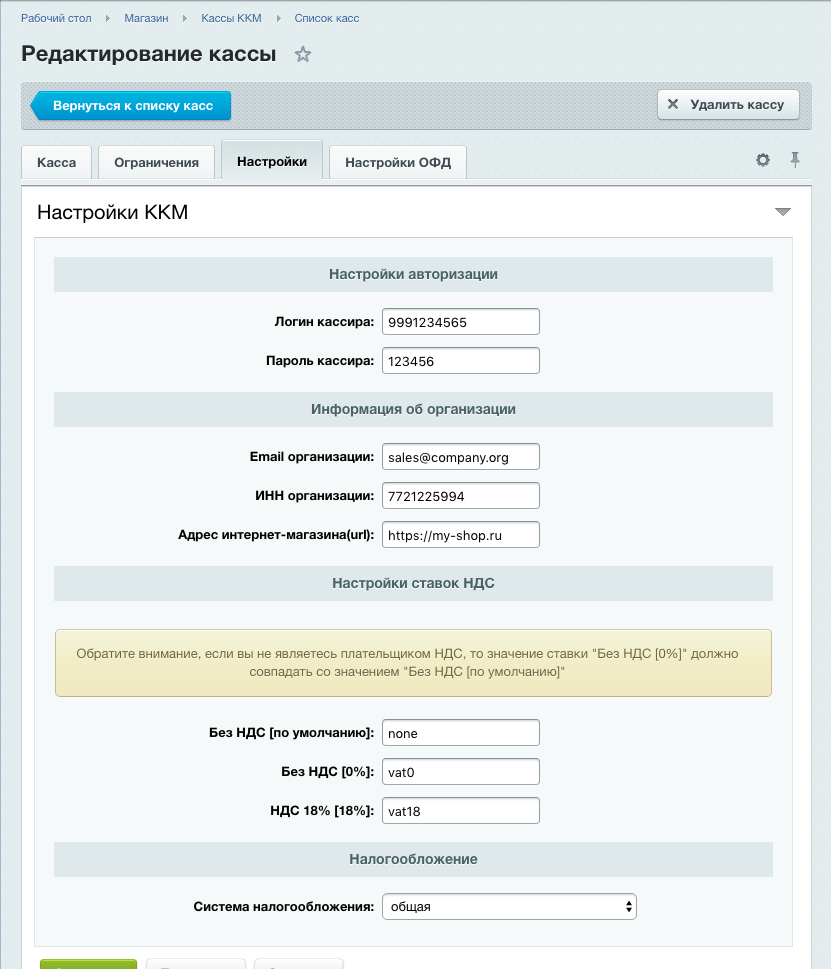Screen dimensions: 831x969
Task: Edit the Email организации field
Action: (x=460, y=457)
